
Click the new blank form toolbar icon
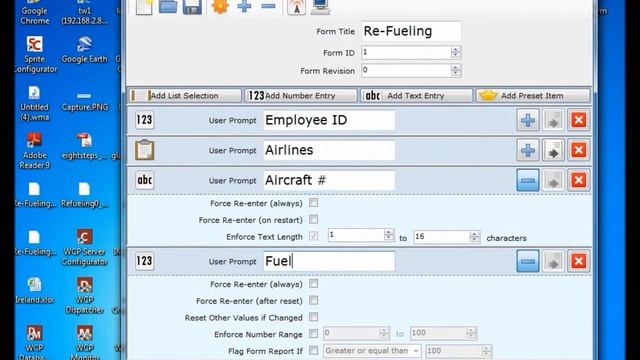point(144,7)
